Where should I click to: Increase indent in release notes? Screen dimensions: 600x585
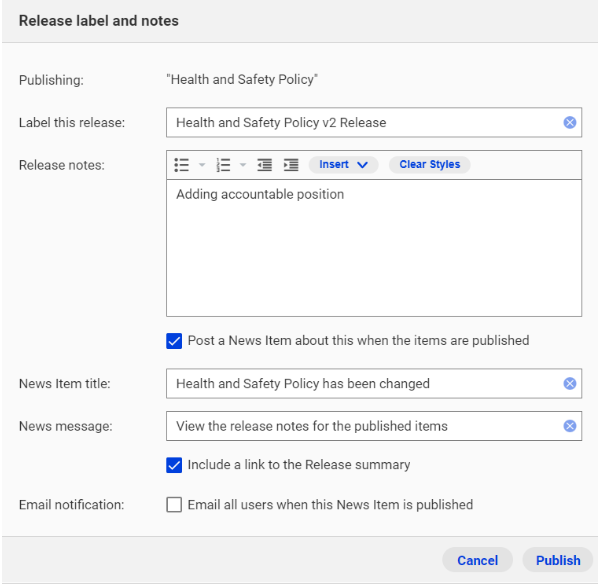point(291,165)
